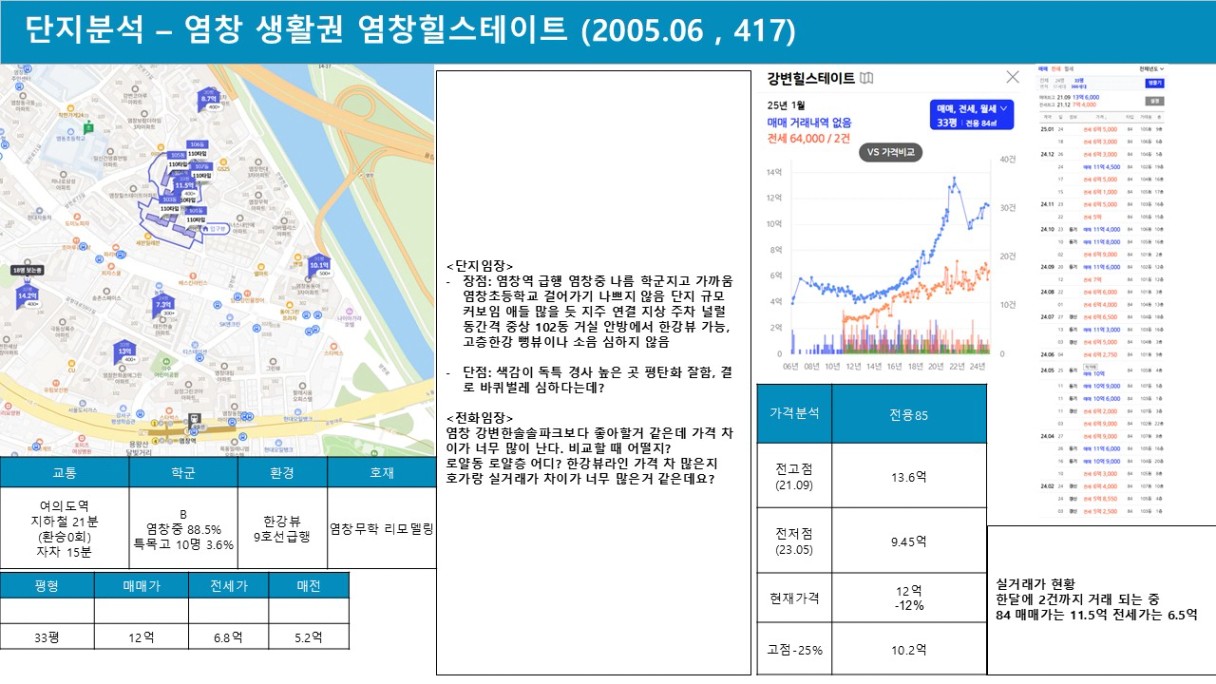This screenshot has height=684, width=1216.
Task: Switch to the 매매 tab in the transaction list
Action: (x=1043, y=69)
